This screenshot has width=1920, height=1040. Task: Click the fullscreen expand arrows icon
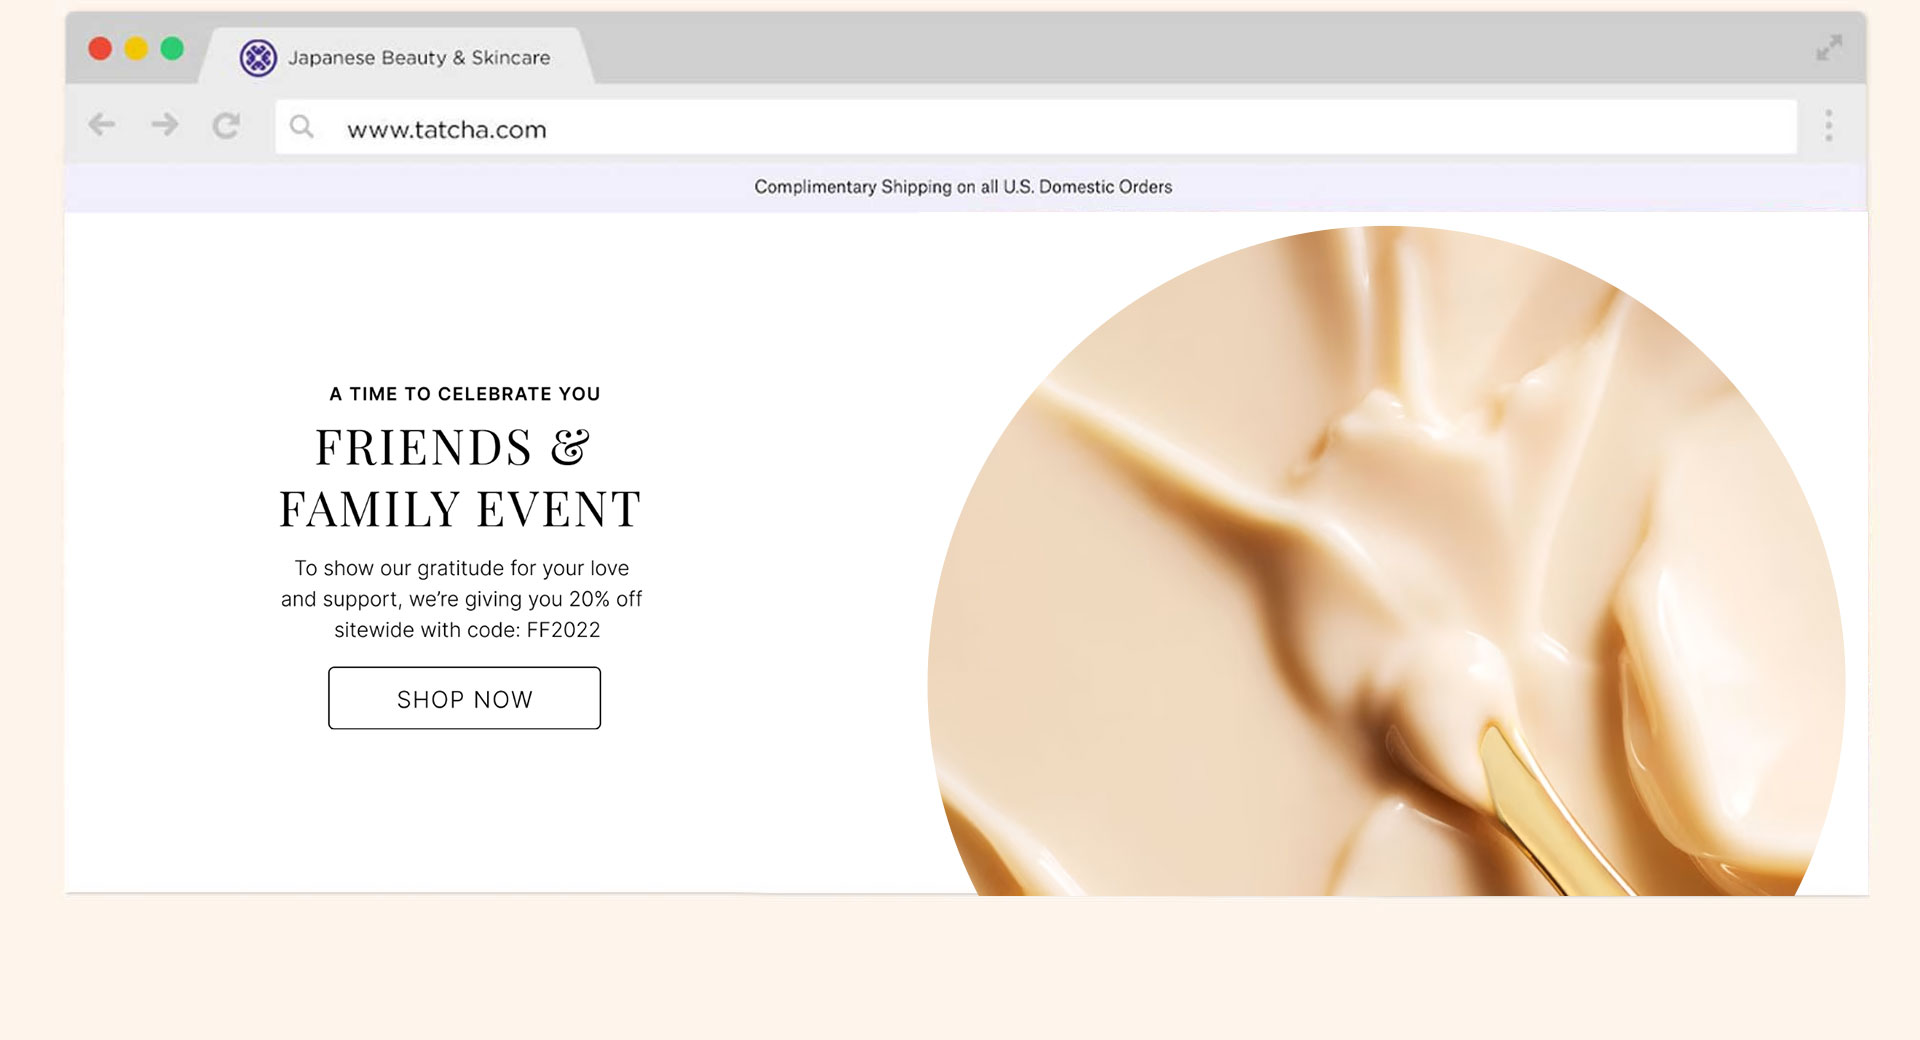tap(1828, 48)
